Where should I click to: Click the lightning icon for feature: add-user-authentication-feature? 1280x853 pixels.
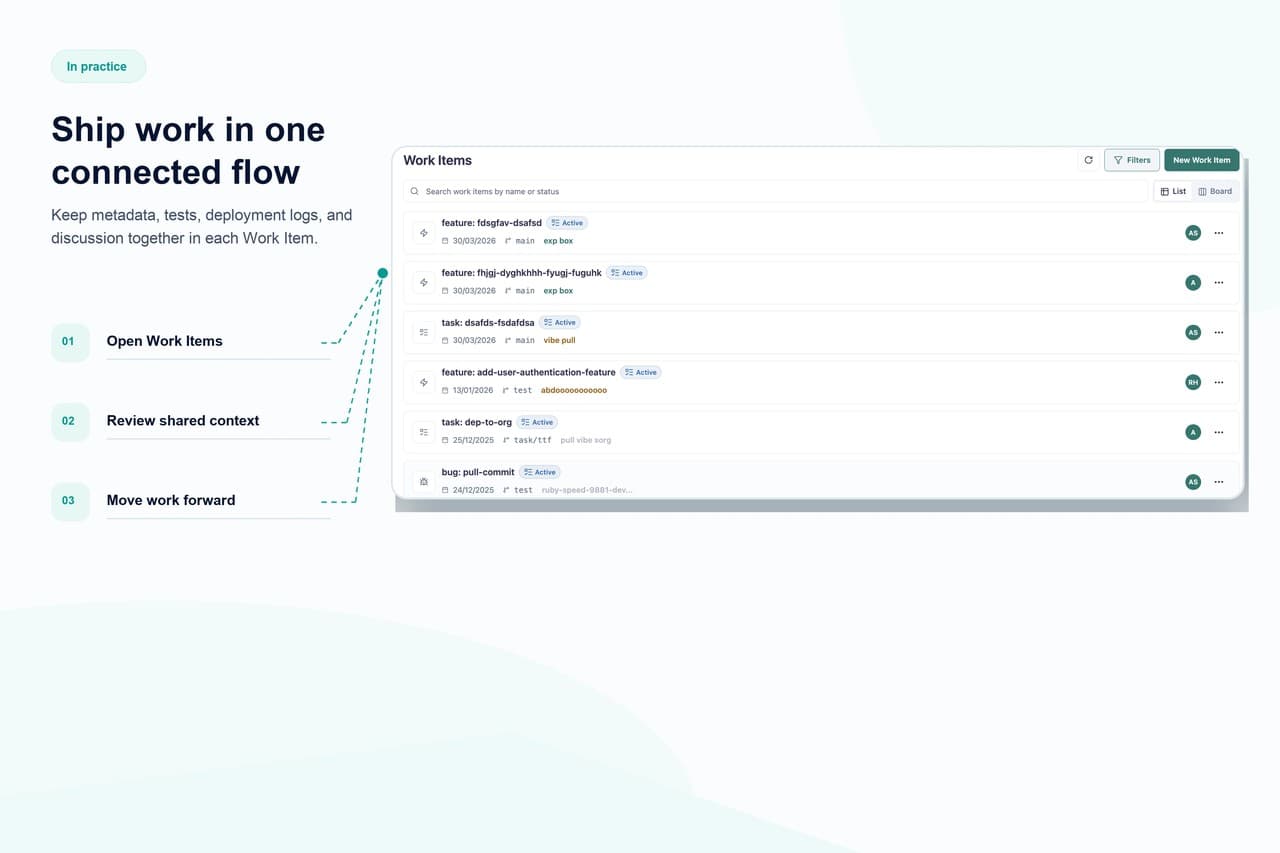pos(424,382)
